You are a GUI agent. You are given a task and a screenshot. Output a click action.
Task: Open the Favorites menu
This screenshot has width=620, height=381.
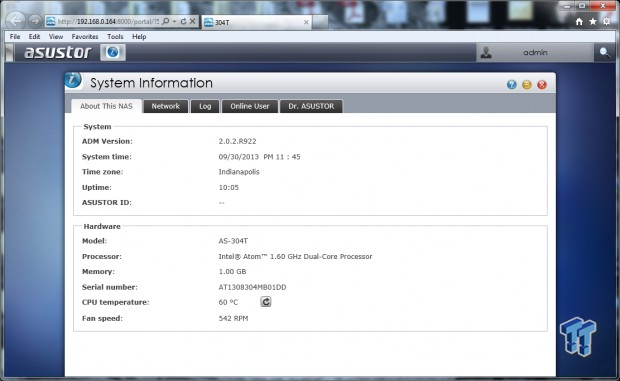pyautogui.click(x=85, y=36)
